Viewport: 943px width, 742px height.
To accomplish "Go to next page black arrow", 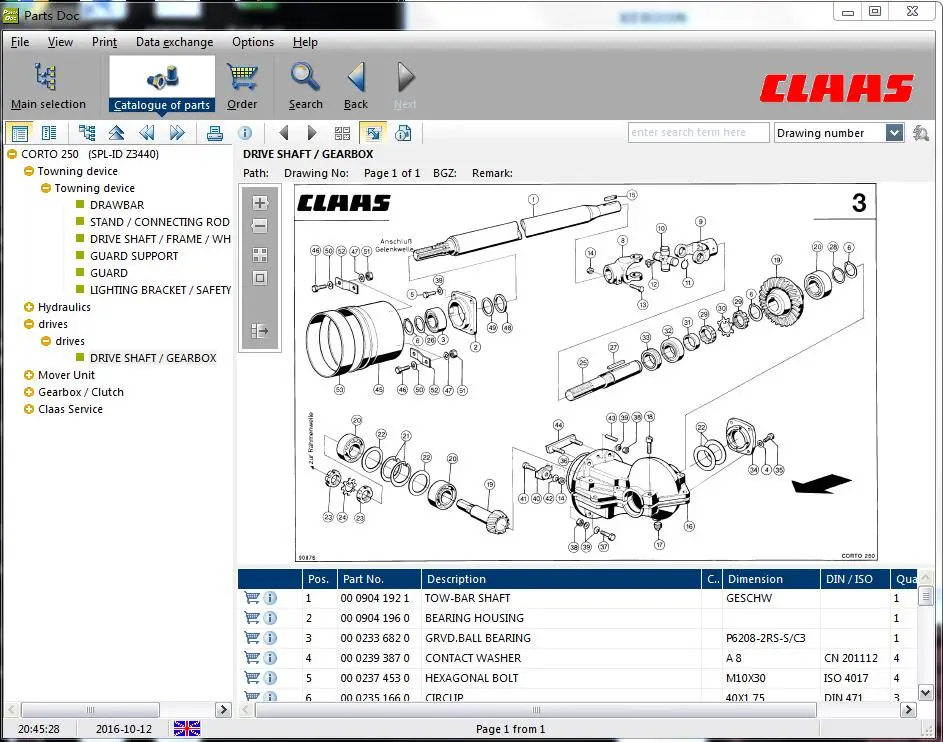I will pos(312,133).
